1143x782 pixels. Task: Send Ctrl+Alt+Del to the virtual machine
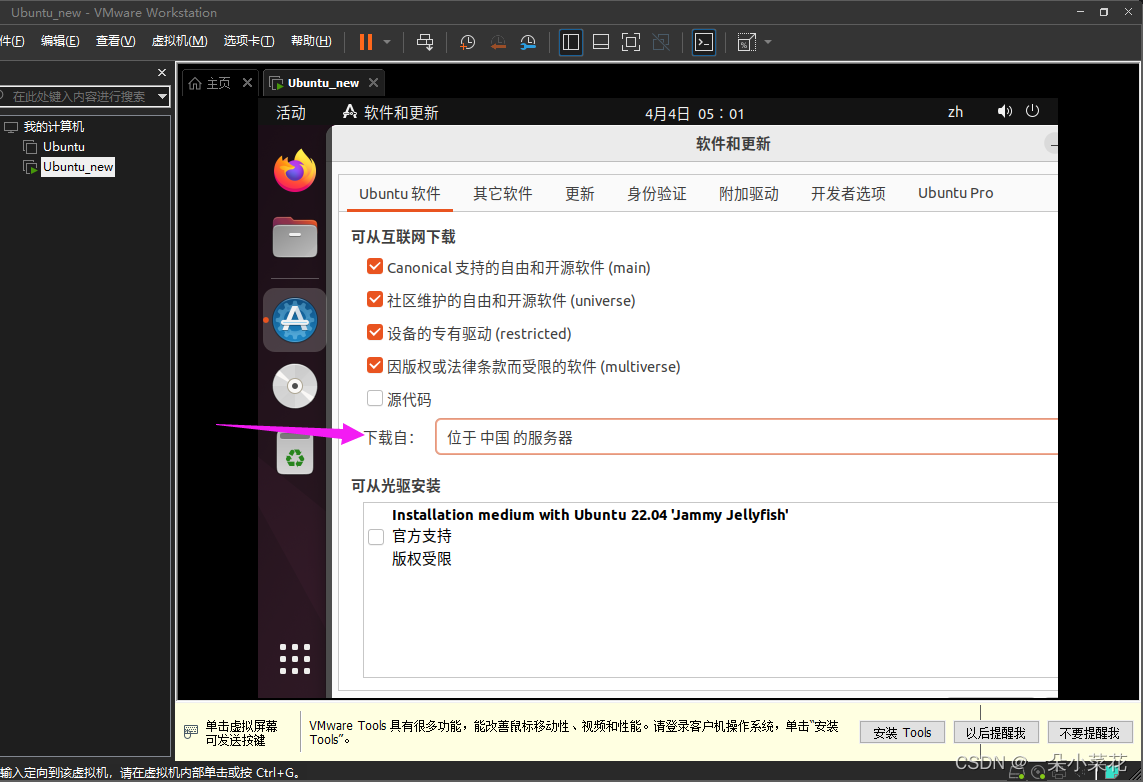[x=425, y=42]
